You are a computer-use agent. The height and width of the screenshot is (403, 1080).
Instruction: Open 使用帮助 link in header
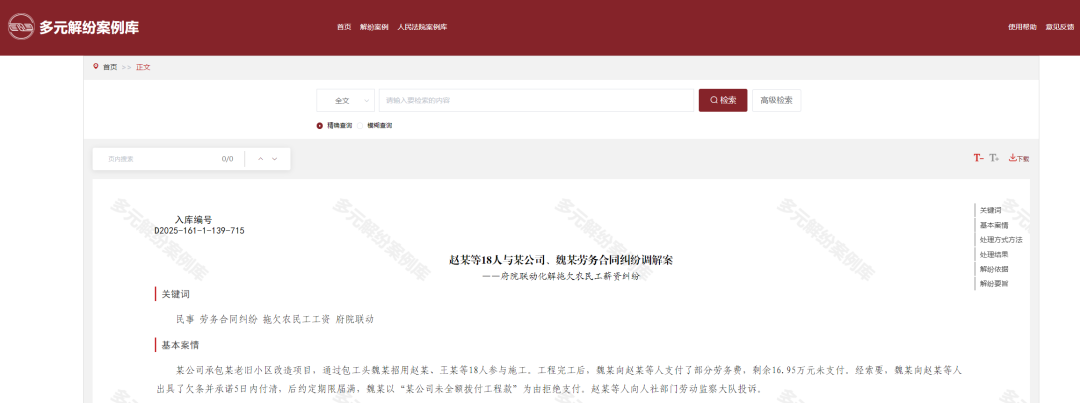pos(1022,27)
